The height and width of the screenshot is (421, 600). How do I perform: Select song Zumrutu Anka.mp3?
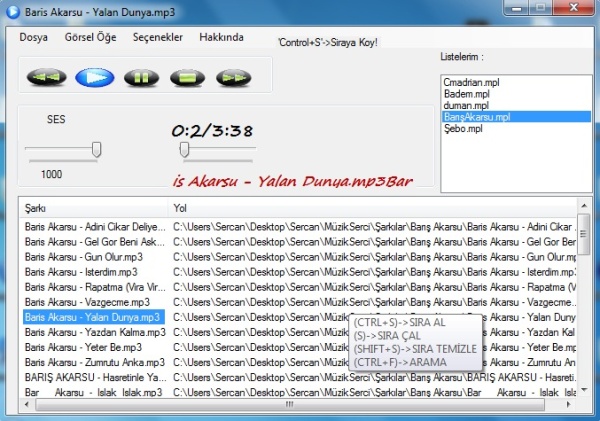[95, 362]
